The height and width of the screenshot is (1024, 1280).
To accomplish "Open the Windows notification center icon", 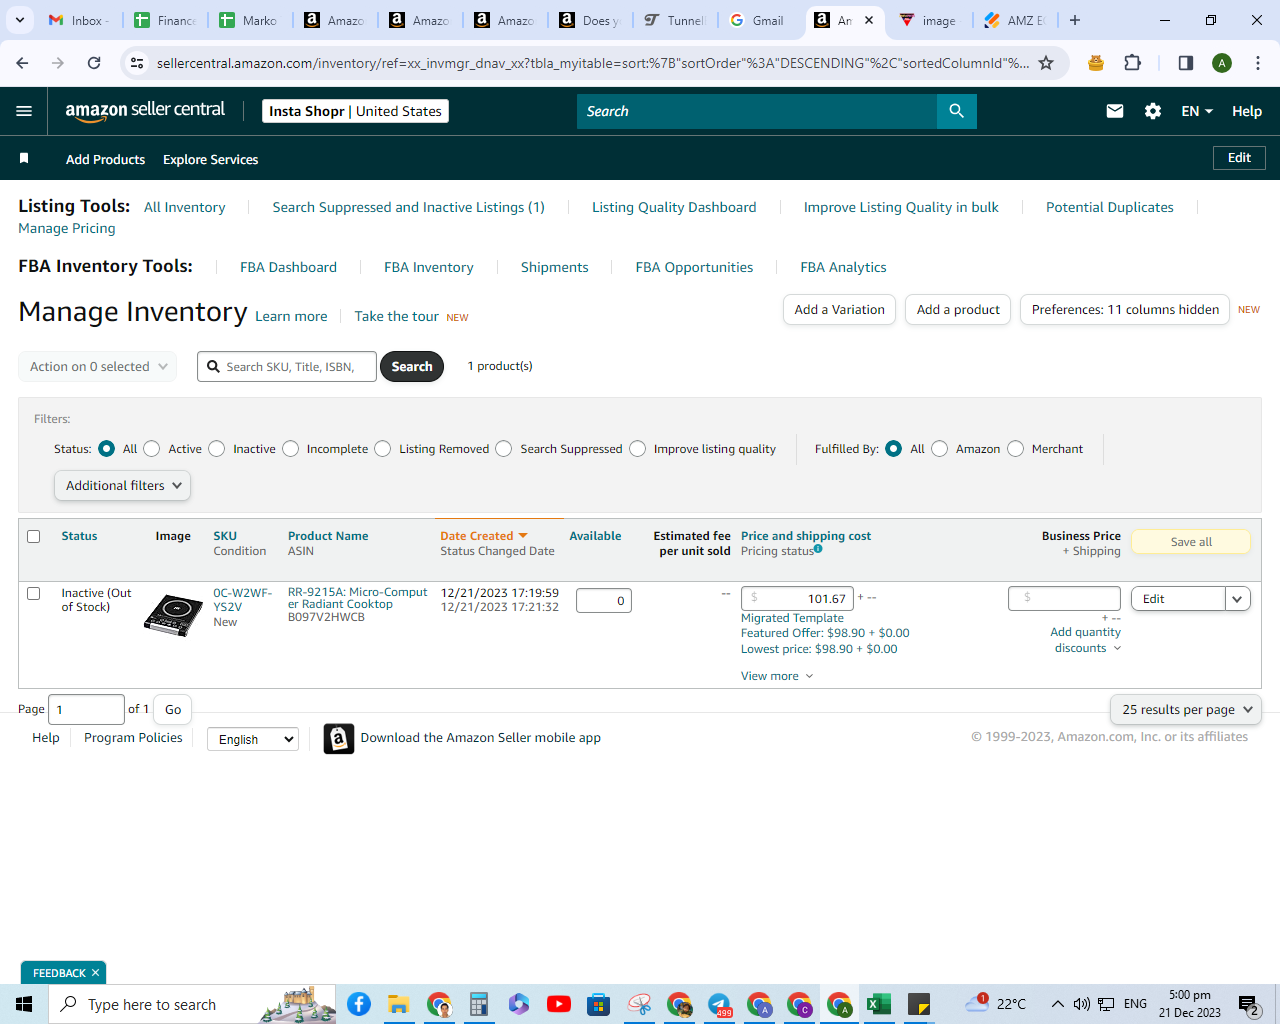I will coord(1249,1004).
